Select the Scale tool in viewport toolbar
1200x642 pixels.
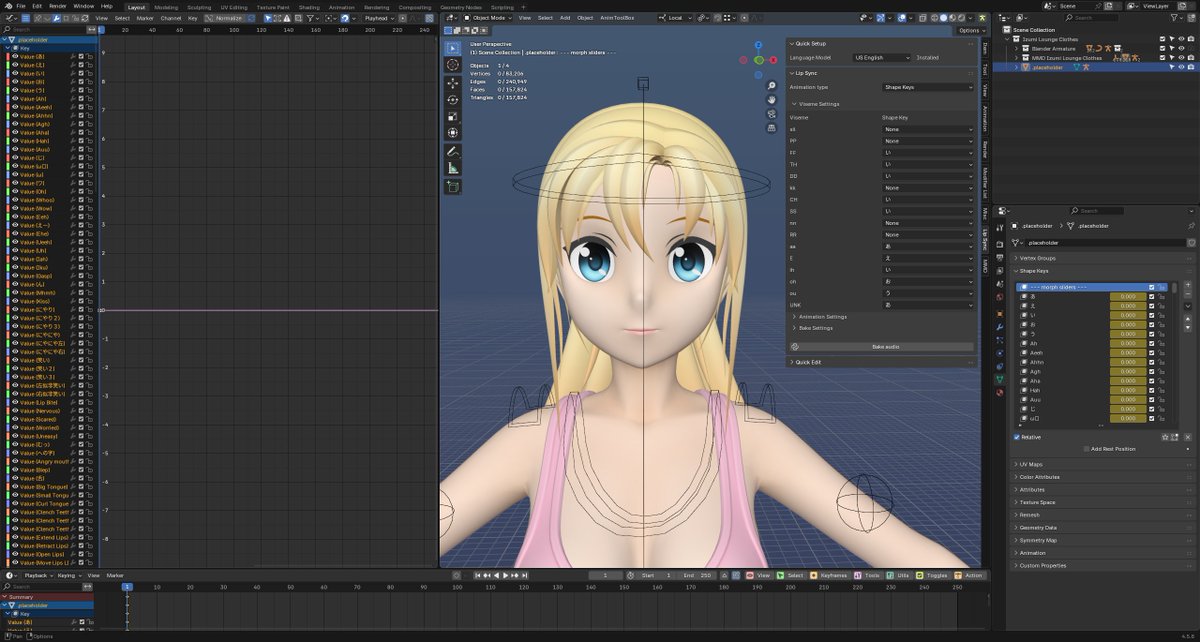coord(452,116)
